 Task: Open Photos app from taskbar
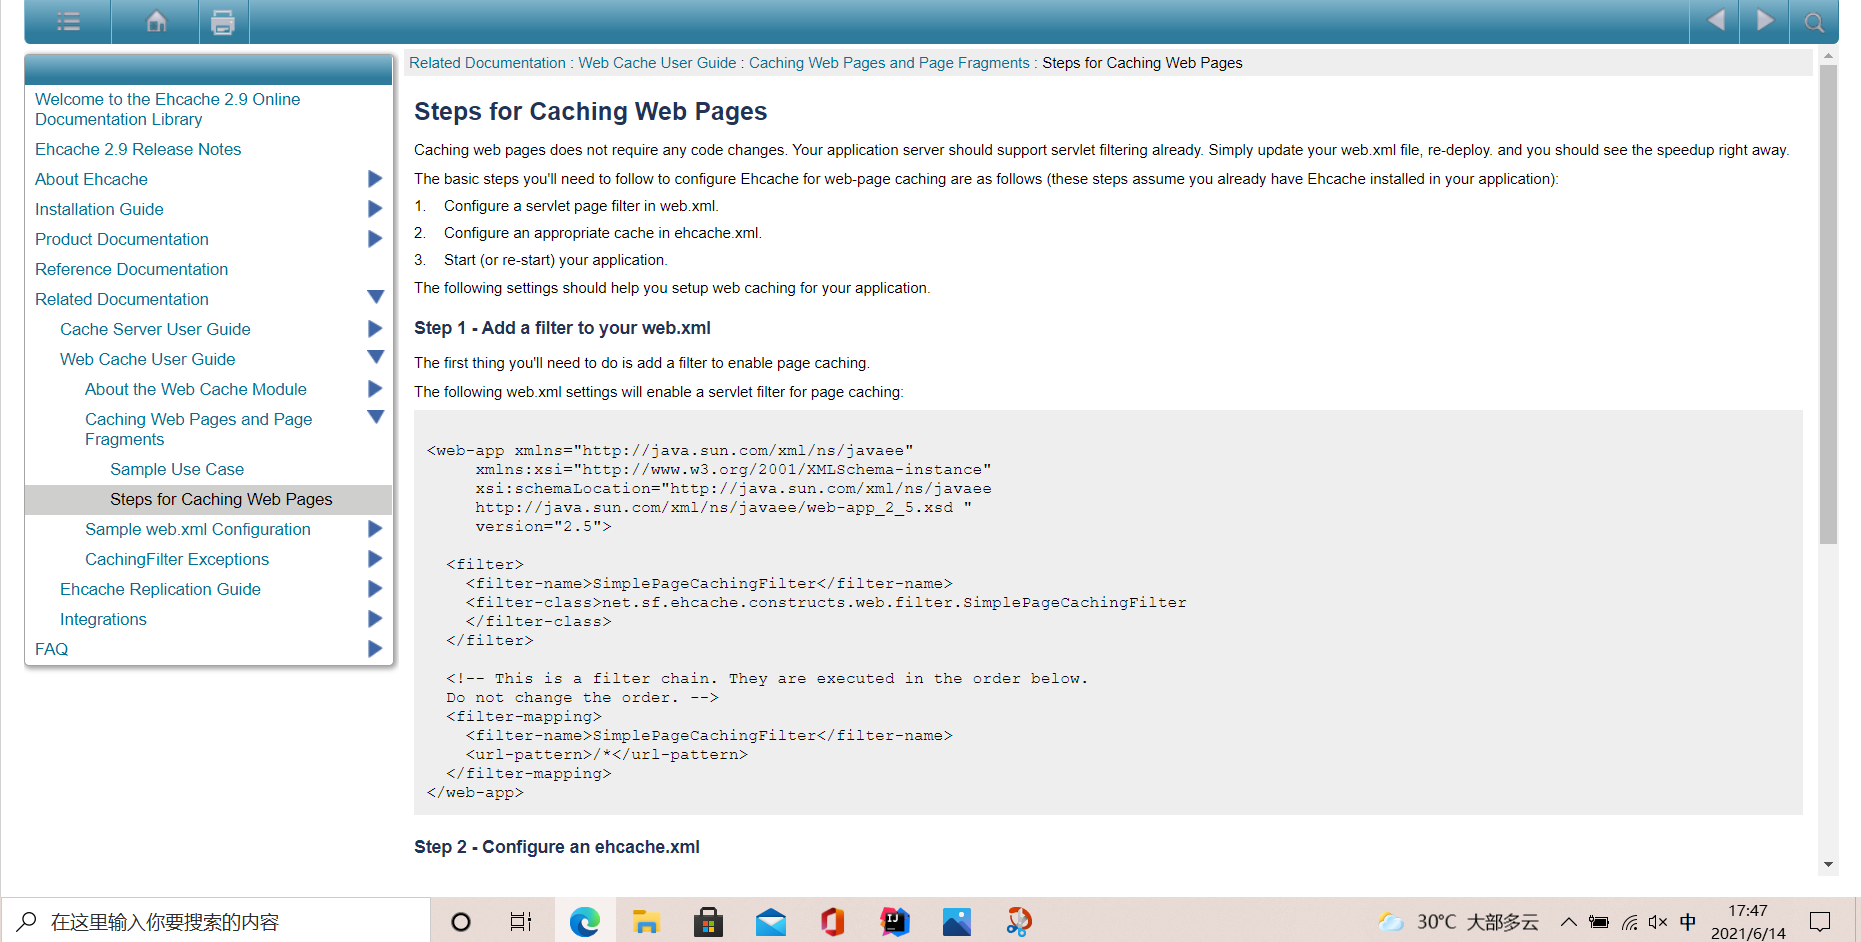point(956,921)
